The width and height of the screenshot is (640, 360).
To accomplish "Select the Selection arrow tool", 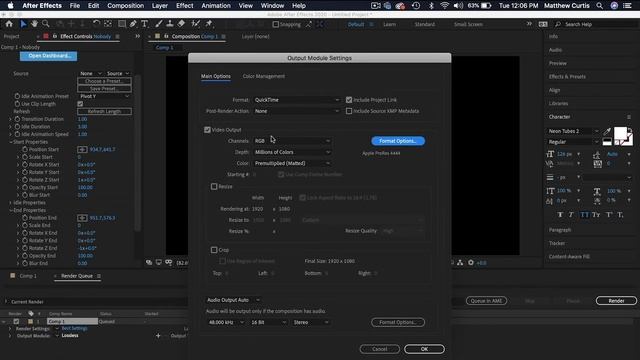I will point(23,24).
